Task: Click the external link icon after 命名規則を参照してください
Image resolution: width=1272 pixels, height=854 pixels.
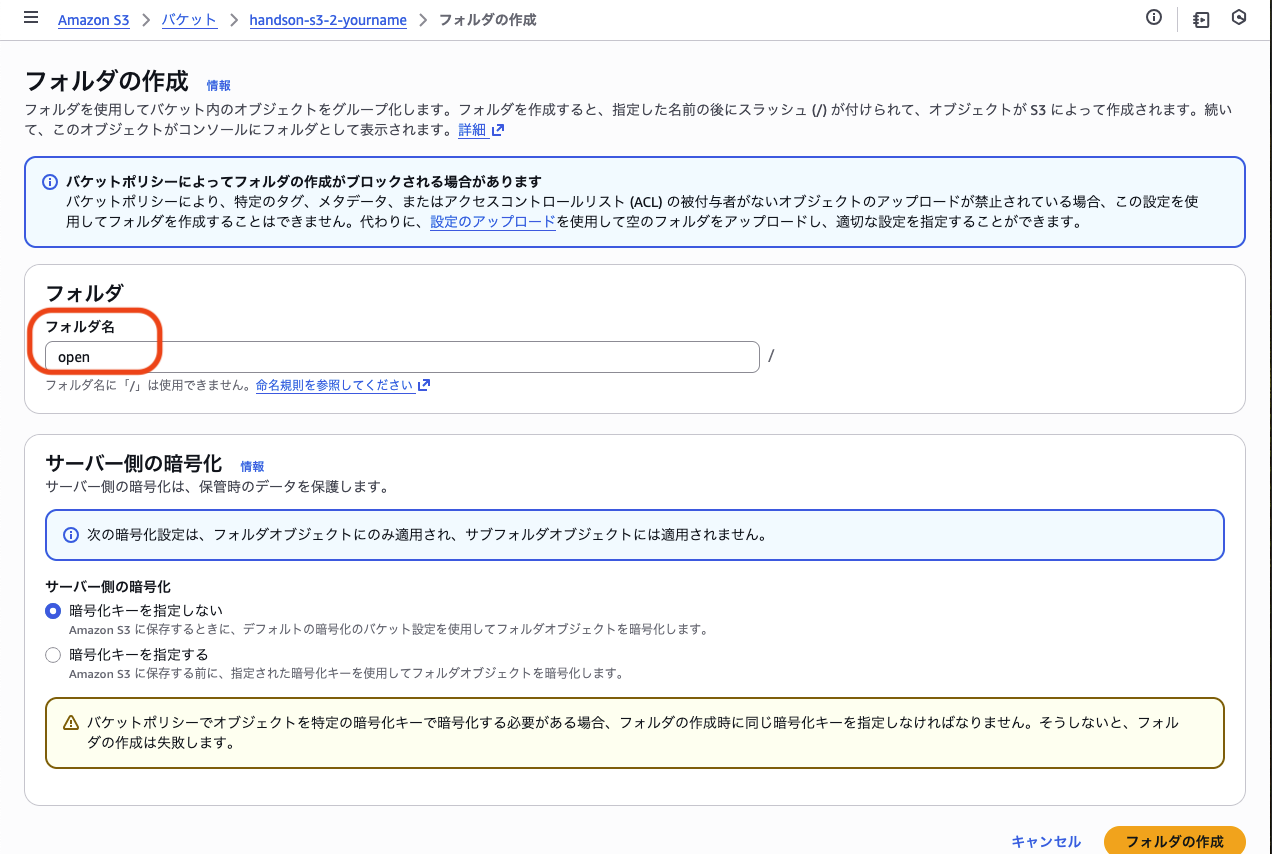Action: (423, 384)
